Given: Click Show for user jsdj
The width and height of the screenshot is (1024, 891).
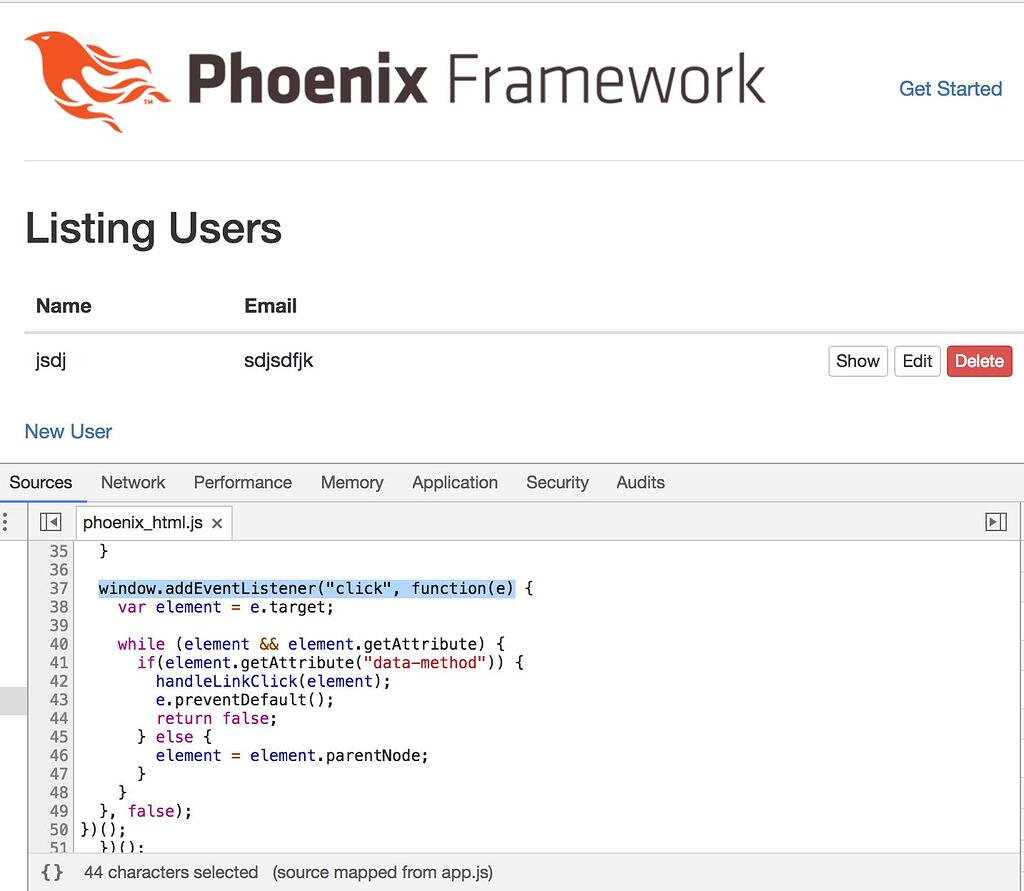Looking at the screenshot, I should (x=857, y=361).
